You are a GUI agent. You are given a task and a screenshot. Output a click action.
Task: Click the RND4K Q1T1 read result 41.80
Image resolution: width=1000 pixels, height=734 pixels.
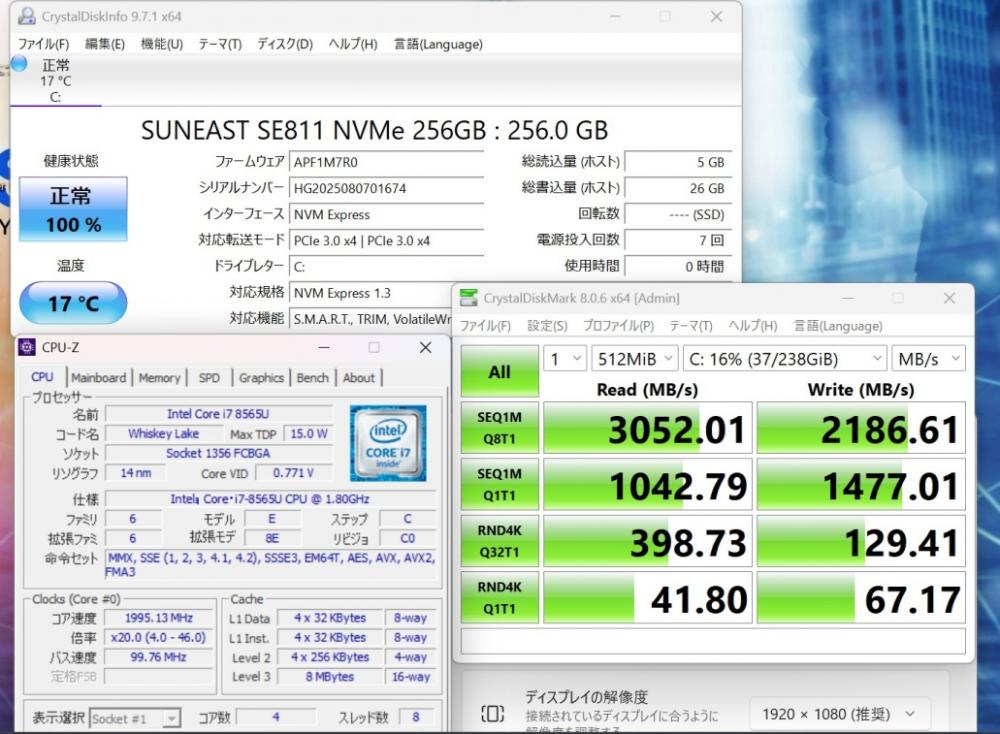[647, 598]
